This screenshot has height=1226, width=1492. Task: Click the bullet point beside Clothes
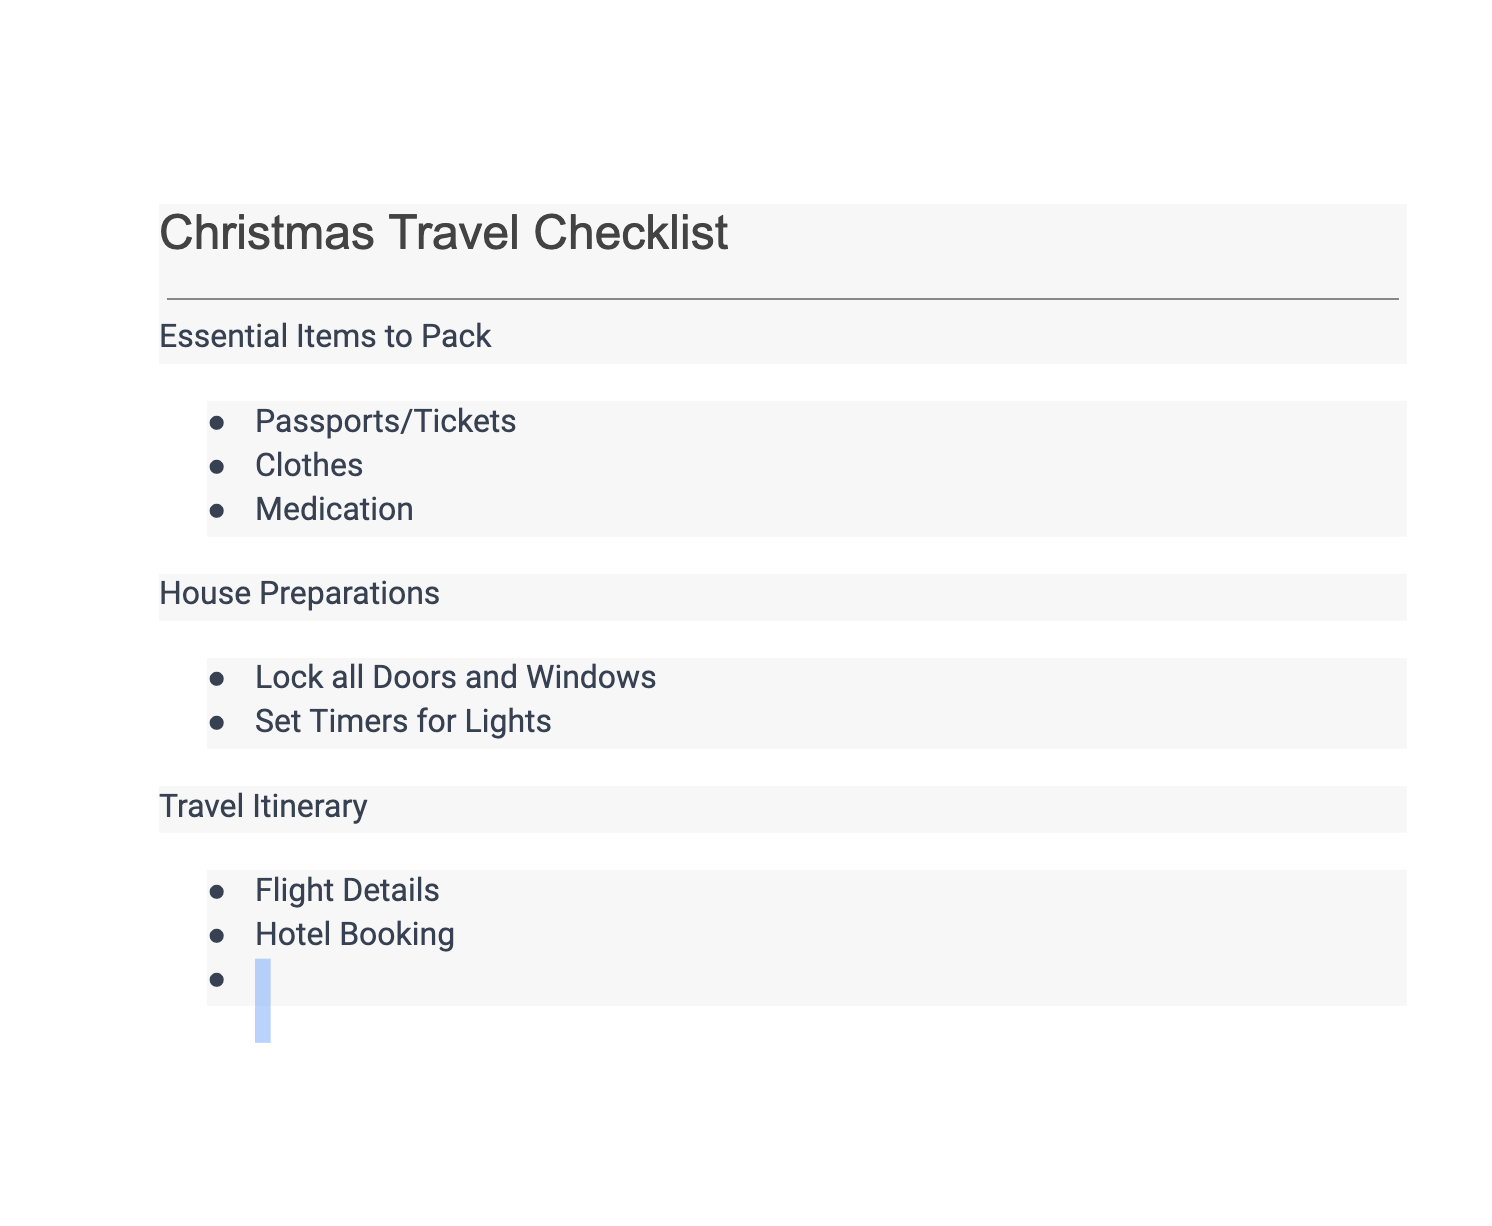pyautogui.click(x=216, y=466)
